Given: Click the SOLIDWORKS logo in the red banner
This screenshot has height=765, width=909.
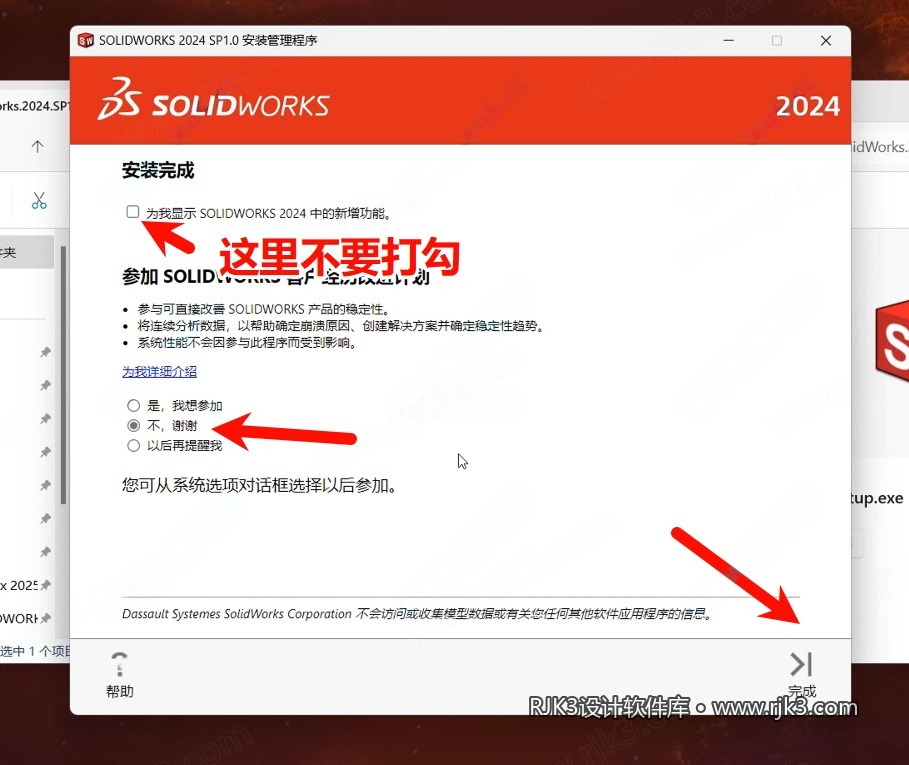Looking at the screenshot, I should coord(213,100).
